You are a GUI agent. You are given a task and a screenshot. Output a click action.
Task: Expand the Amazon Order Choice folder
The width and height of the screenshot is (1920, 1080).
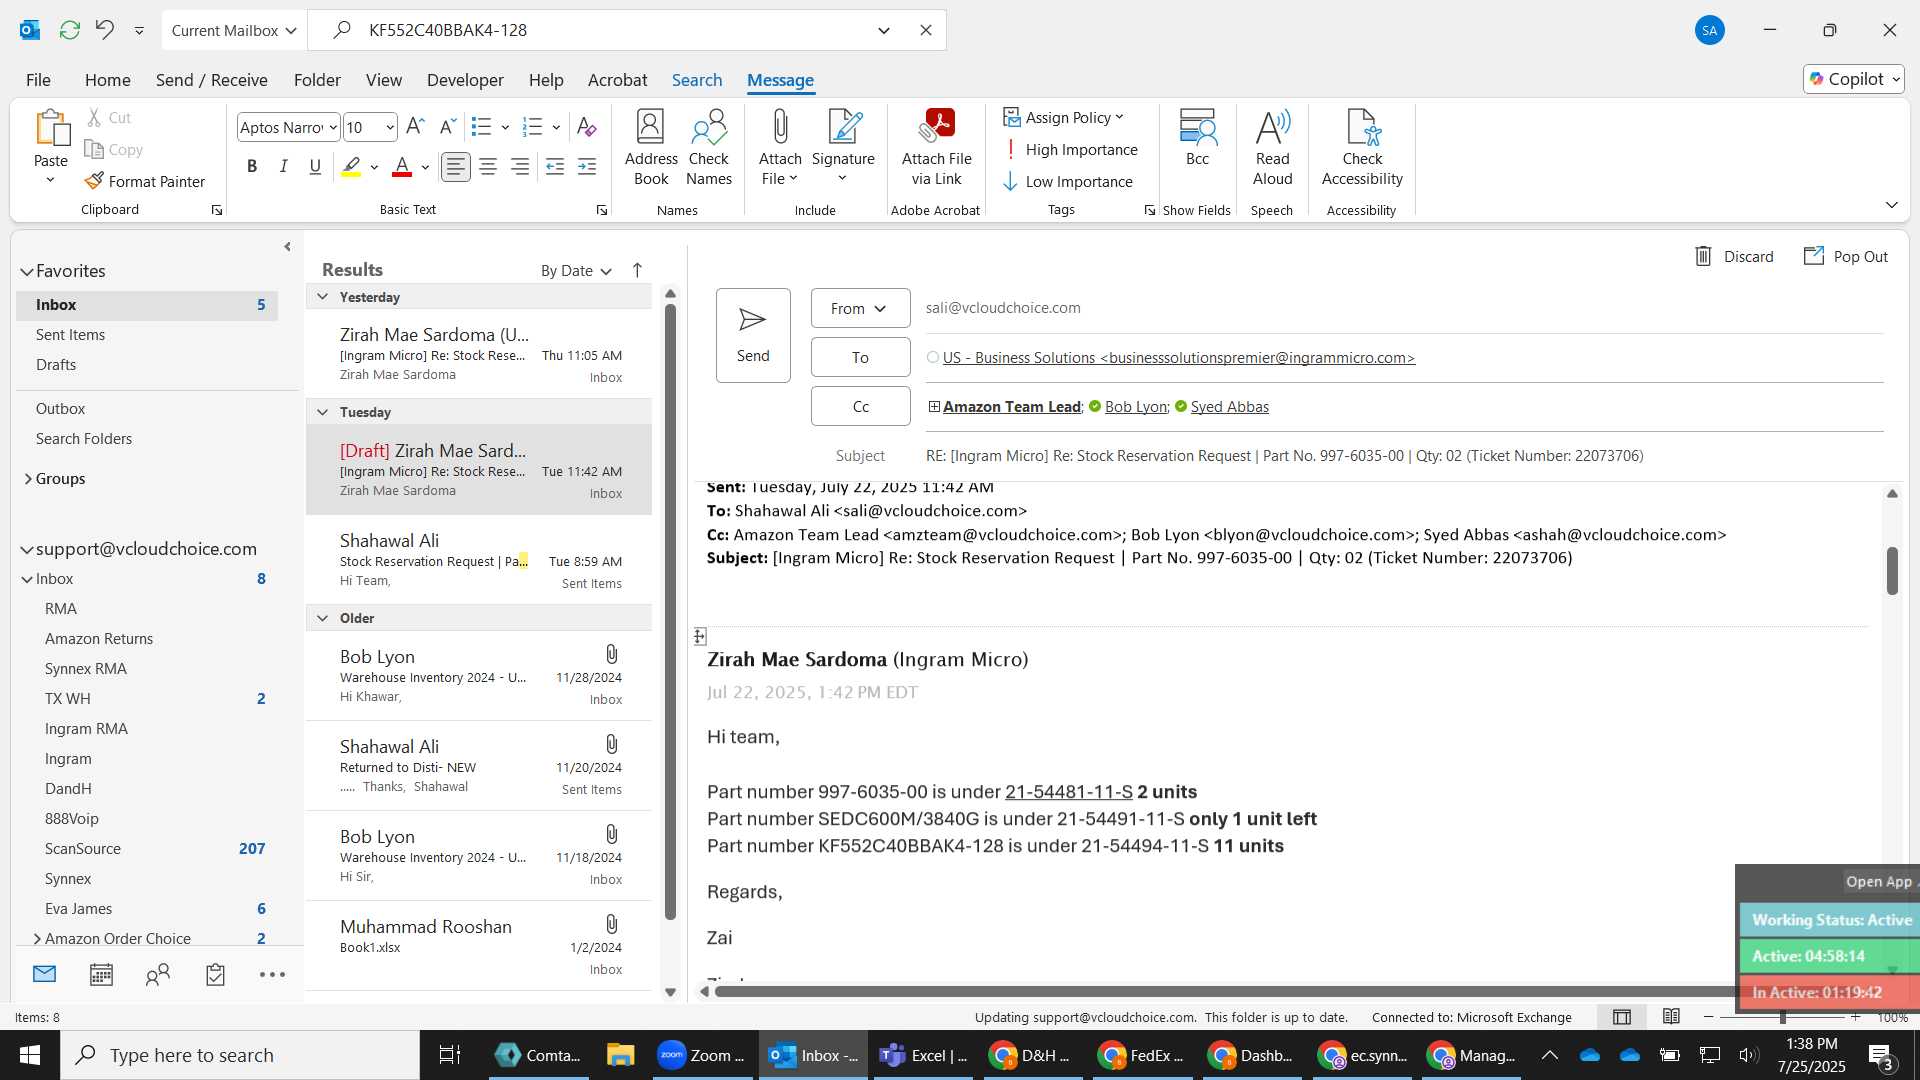point(37,939)
